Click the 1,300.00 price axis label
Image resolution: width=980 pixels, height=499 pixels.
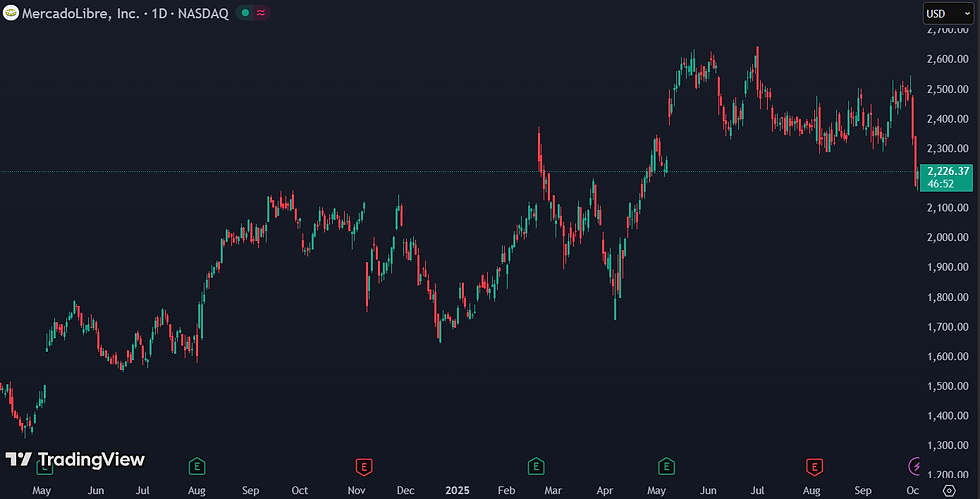[x=948, y=445]
